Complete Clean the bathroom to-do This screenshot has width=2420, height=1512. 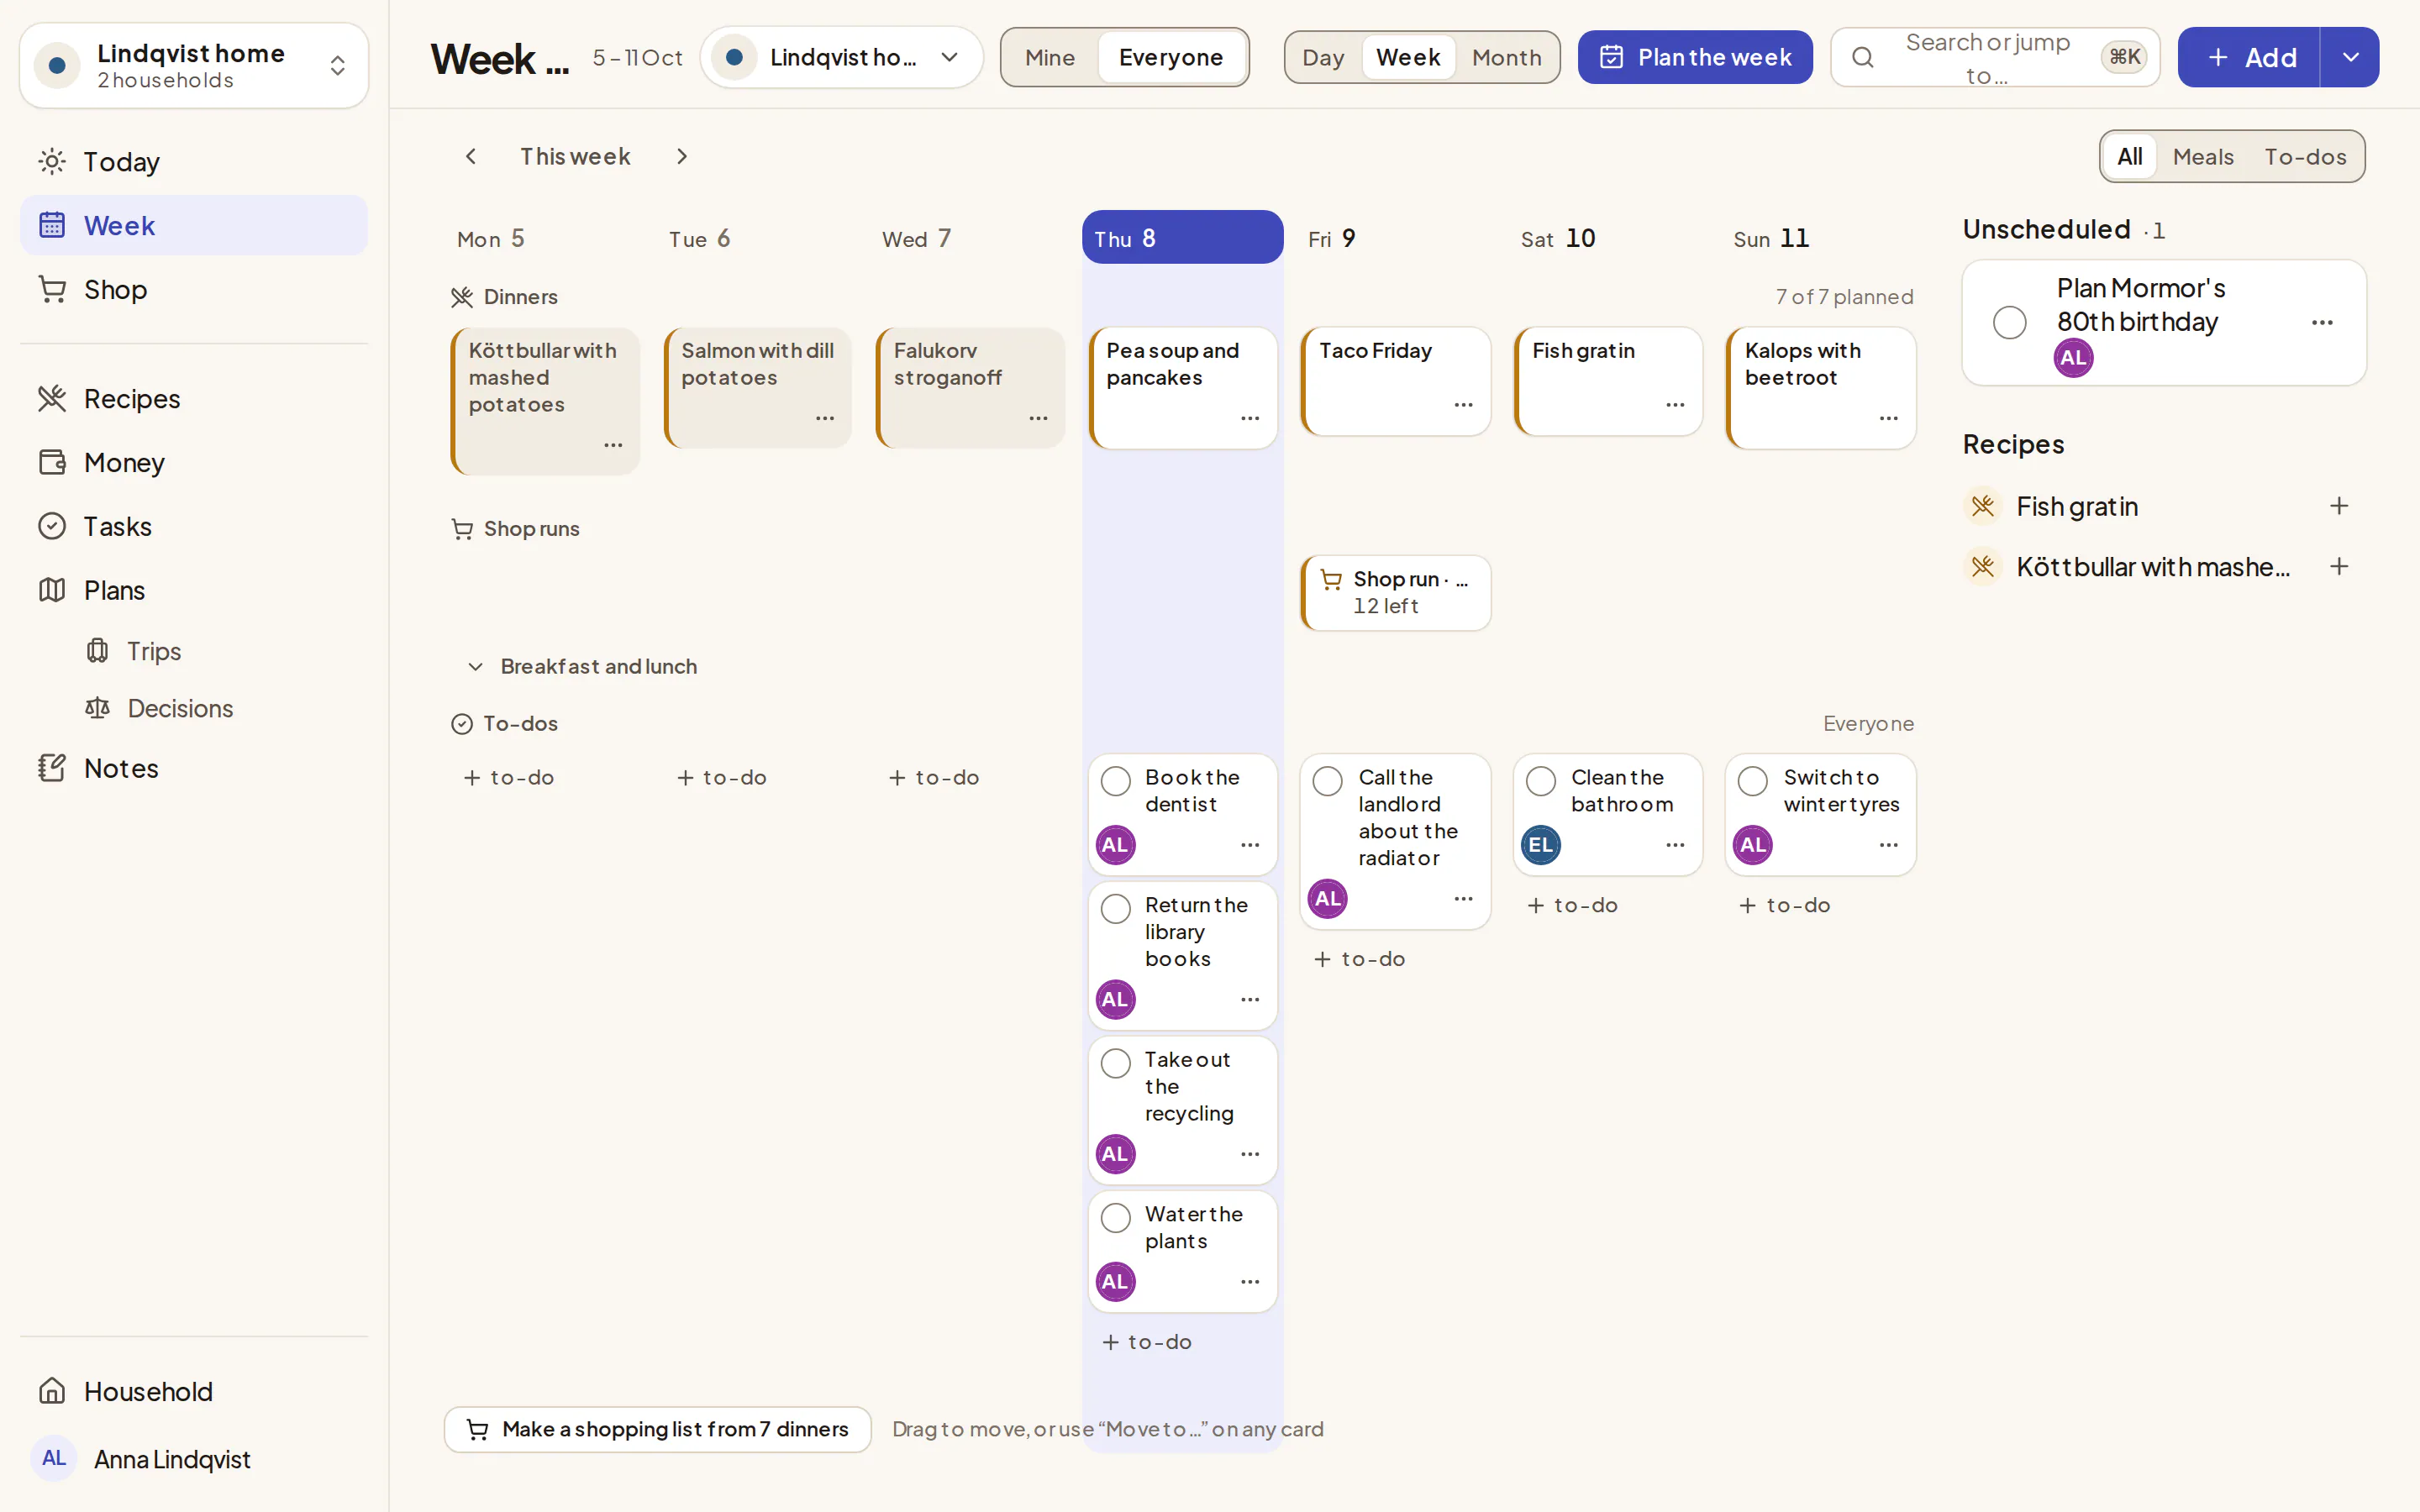pyautogui.click(x=1541, y=781)
